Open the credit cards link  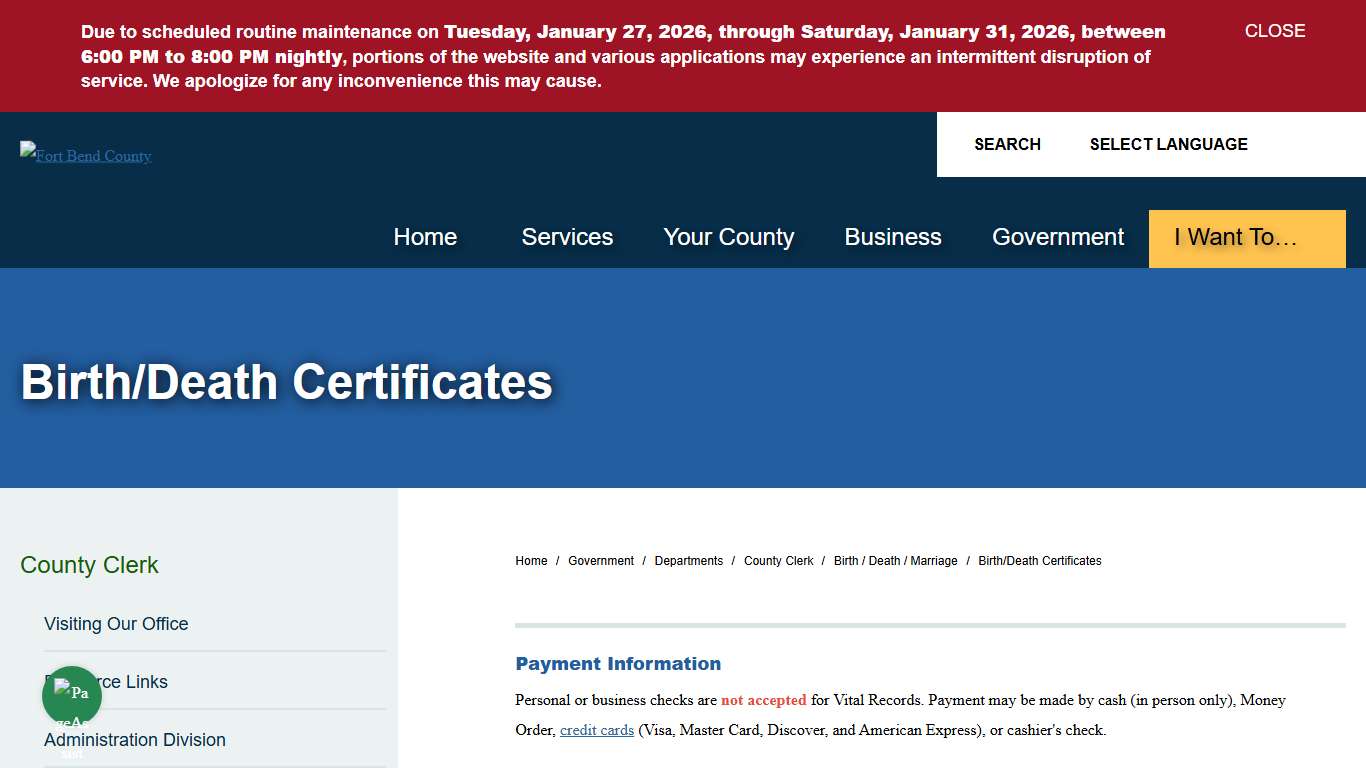596,730
